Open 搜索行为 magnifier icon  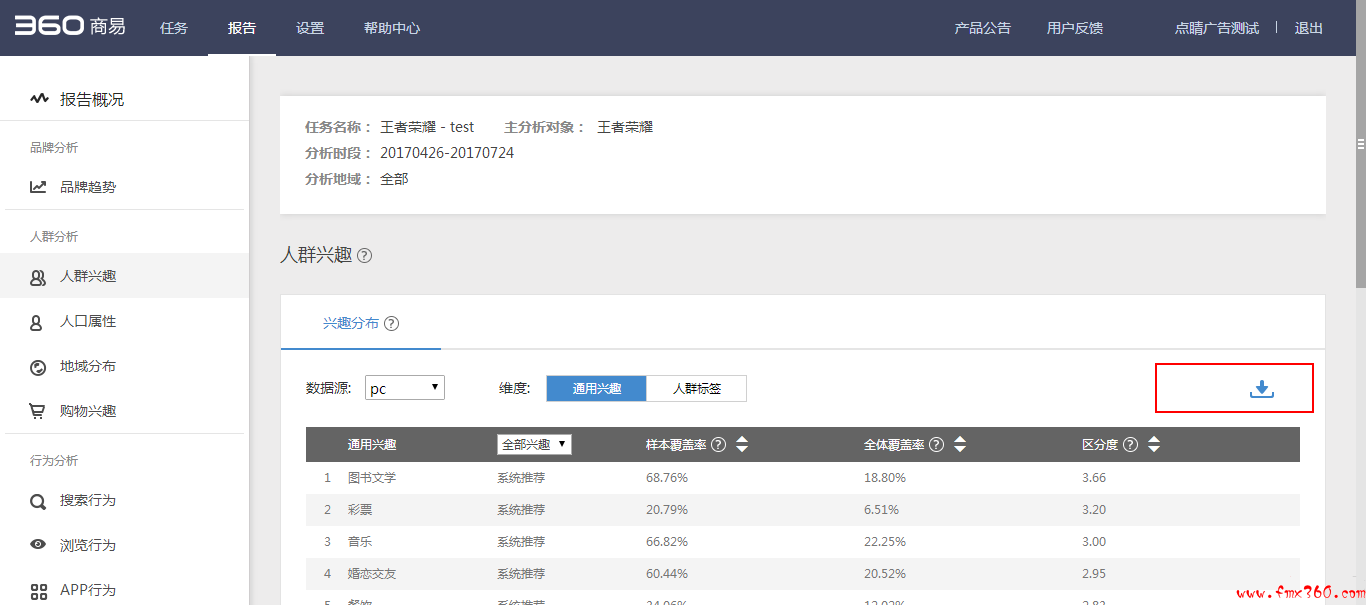[x=38, y=501]
